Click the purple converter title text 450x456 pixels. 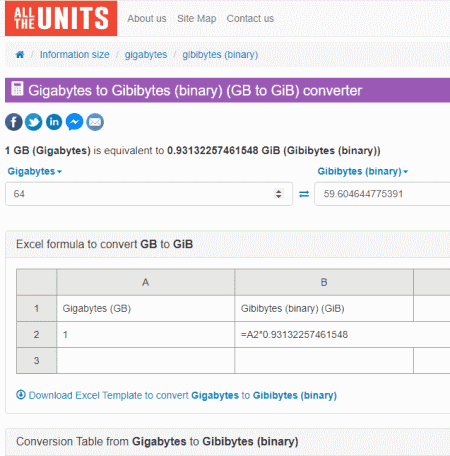195,90
